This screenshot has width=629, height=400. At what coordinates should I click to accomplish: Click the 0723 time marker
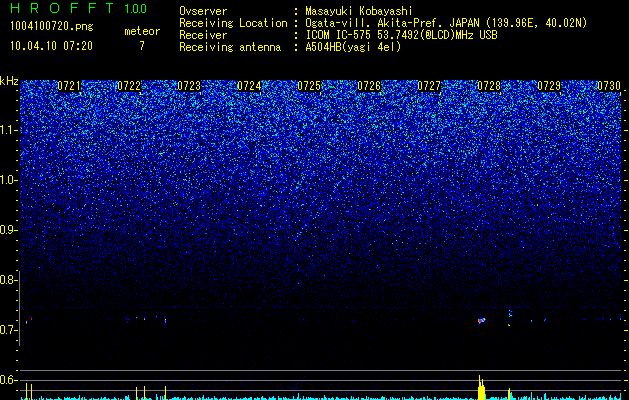coord(189,86)
